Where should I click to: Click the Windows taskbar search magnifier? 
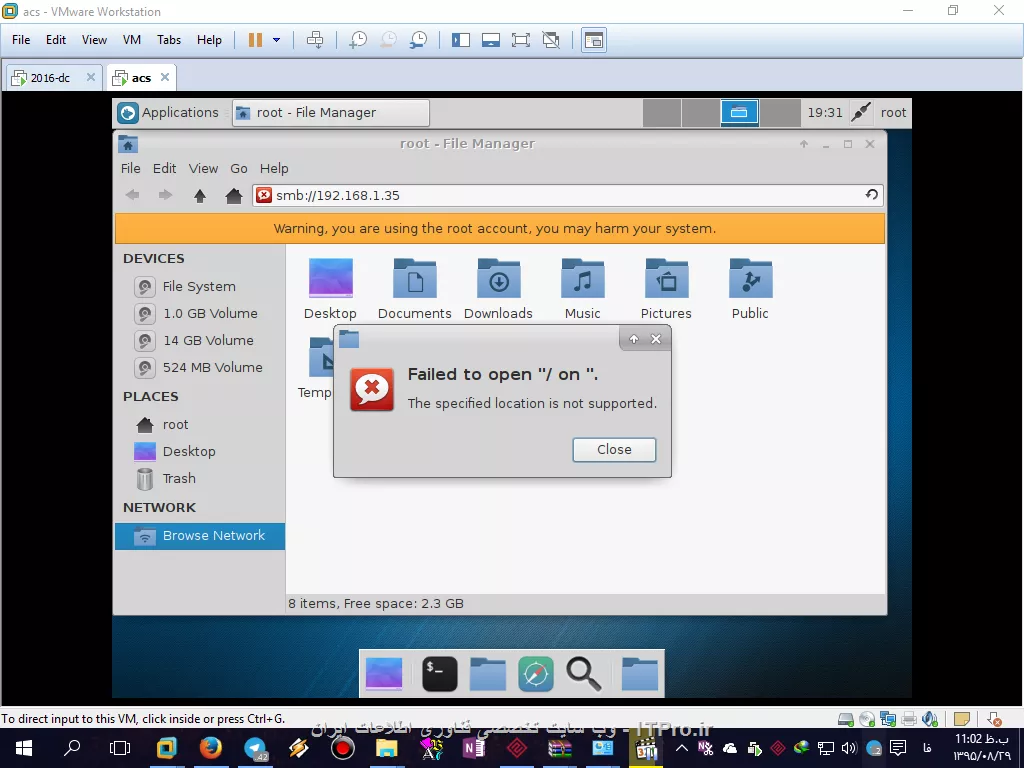72,748
